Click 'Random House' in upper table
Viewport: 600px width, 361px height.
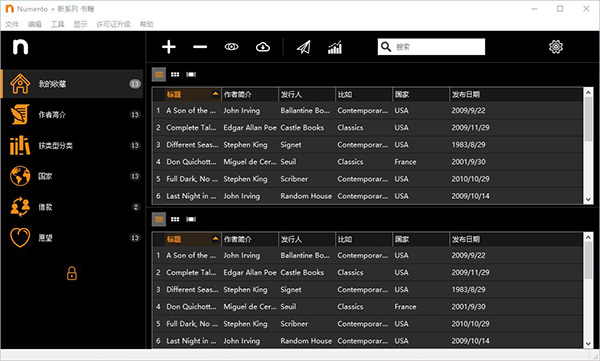tap(306, 196)
